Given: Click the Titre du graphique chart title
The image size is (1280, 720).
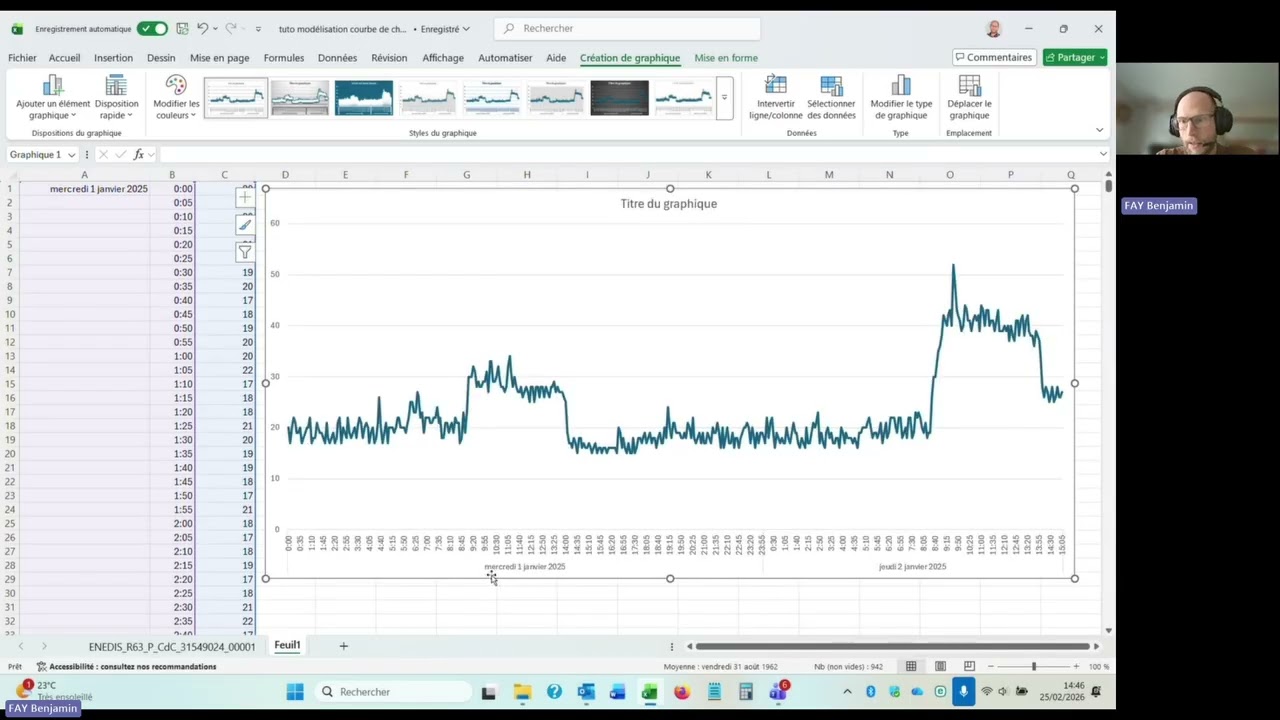Looking at the screenshot, I should click(x=669, y=203).
